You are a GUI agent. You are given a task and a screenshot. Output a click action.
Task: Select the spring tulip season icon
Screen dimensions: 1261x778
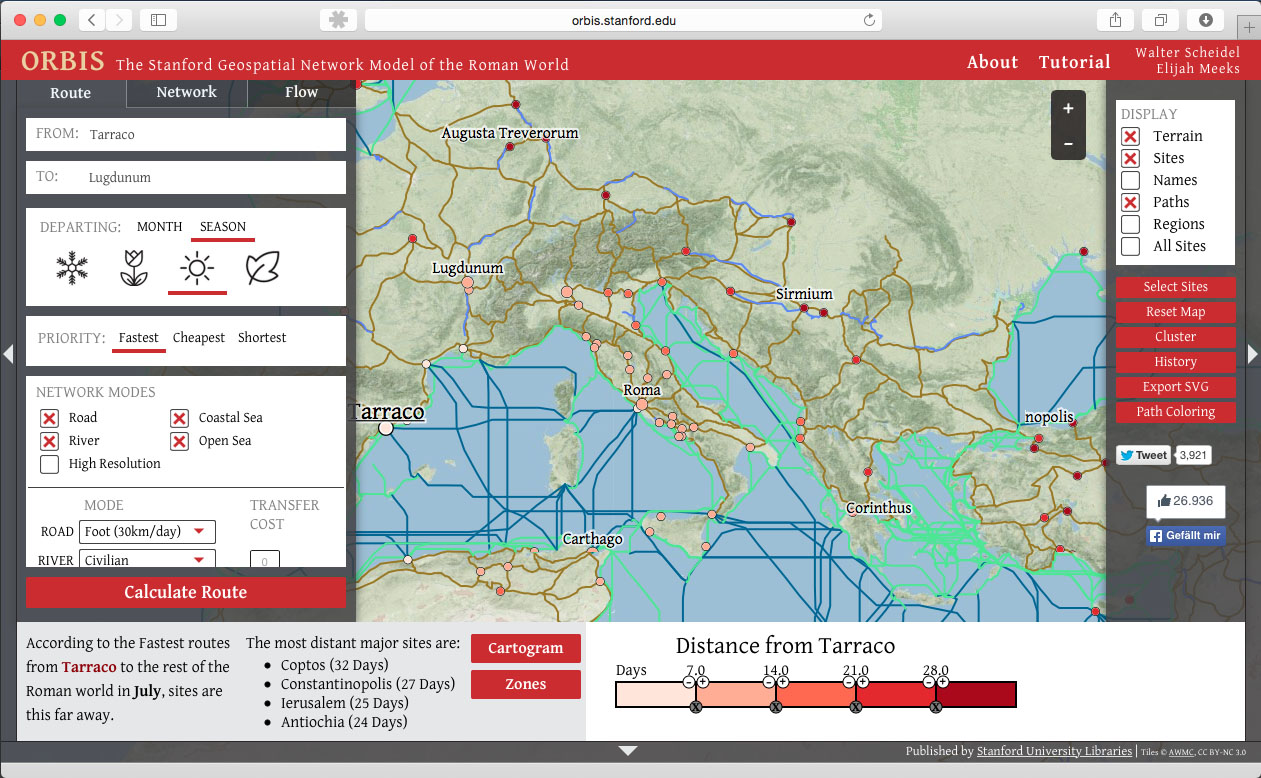tap(134, 268)
